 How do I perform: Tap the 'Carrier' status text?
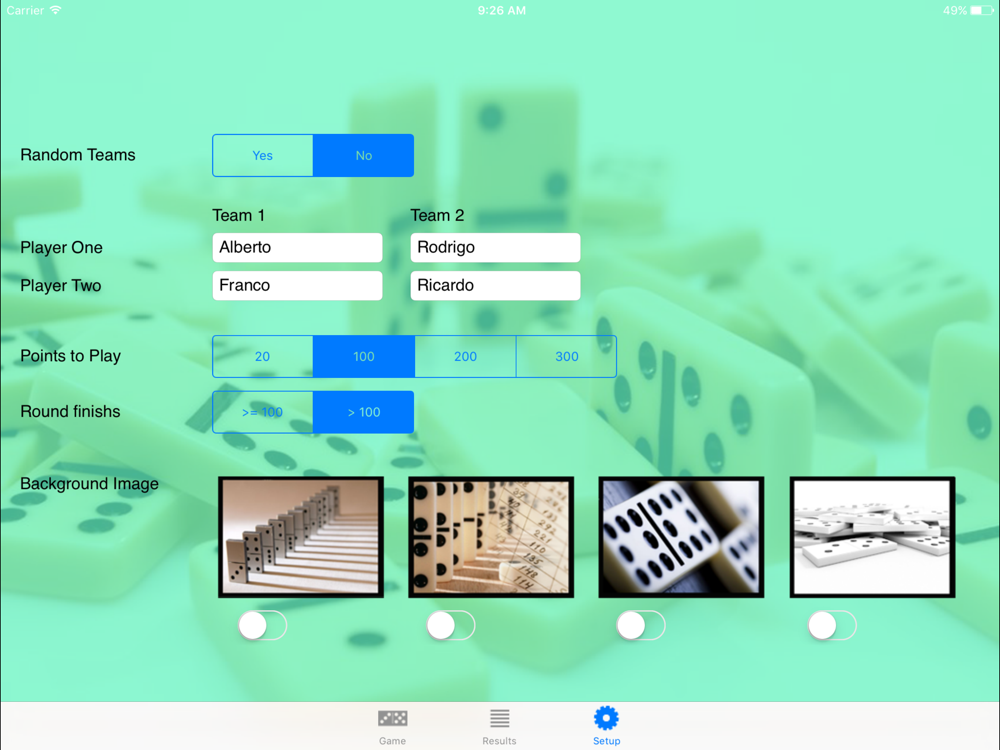pyautogui.click(x=26, y=10)
